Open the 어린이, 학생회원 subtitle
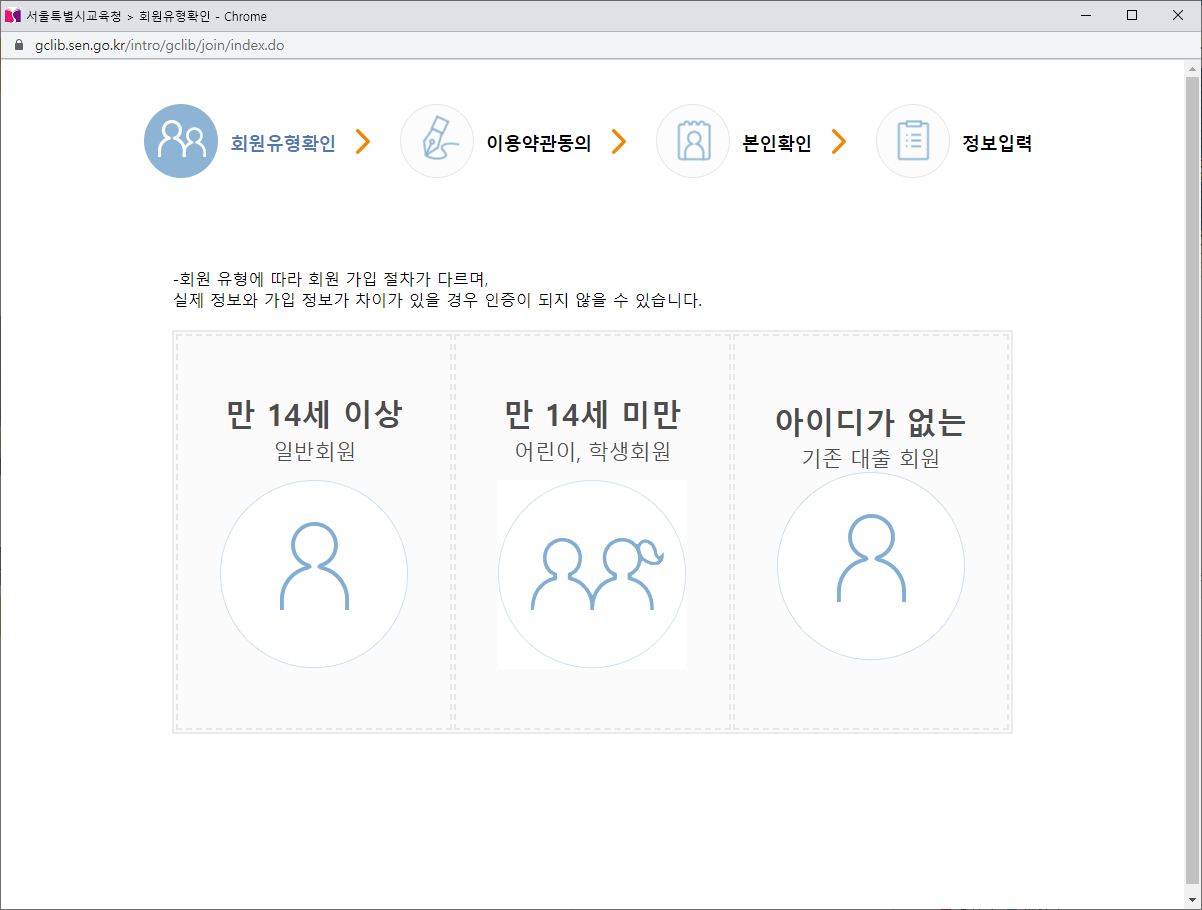 (x=592, y=452)
